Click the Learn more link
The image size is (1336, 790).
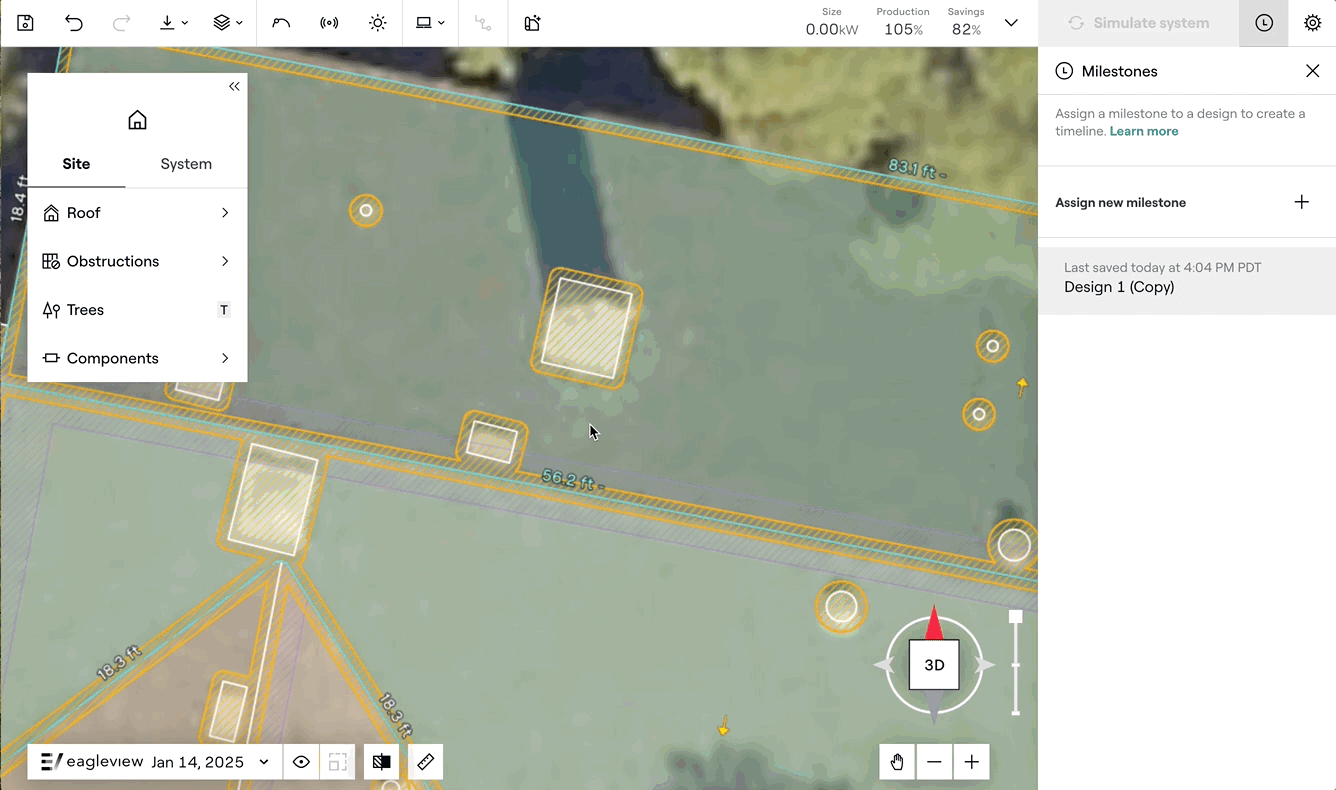(1143, 131)
